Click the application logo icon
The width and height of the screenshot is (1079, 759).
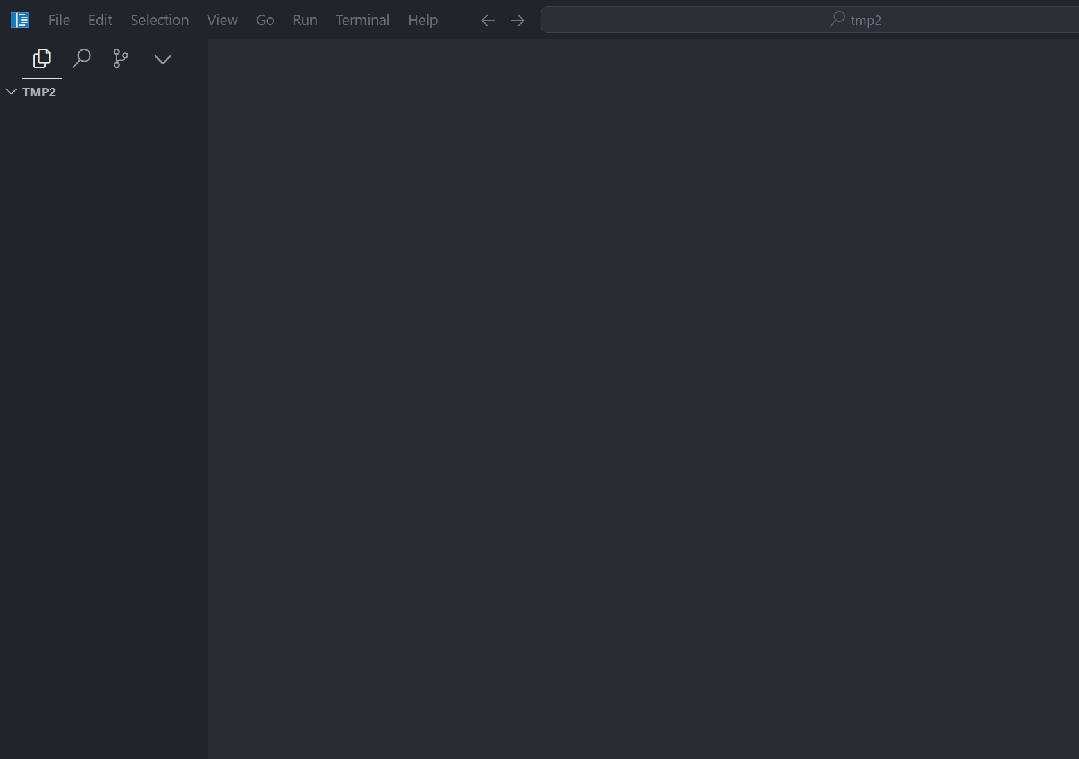[x=20, y=20]
